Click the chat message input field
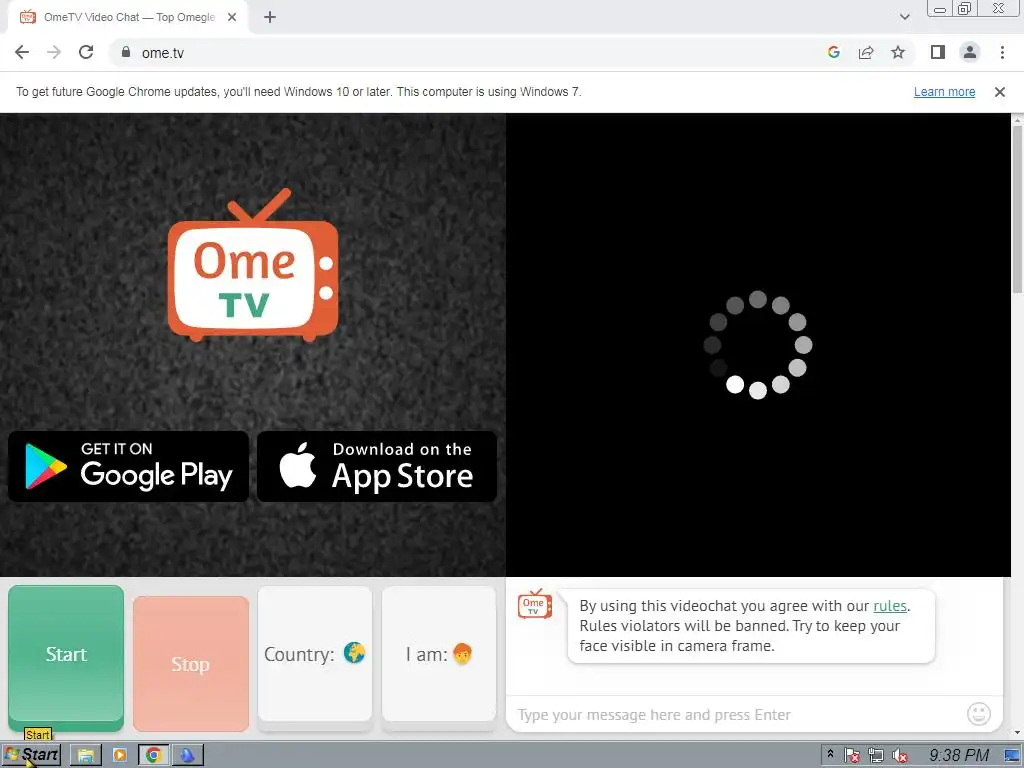Screen dimensions: 1024x768 (x=735, y=714)
